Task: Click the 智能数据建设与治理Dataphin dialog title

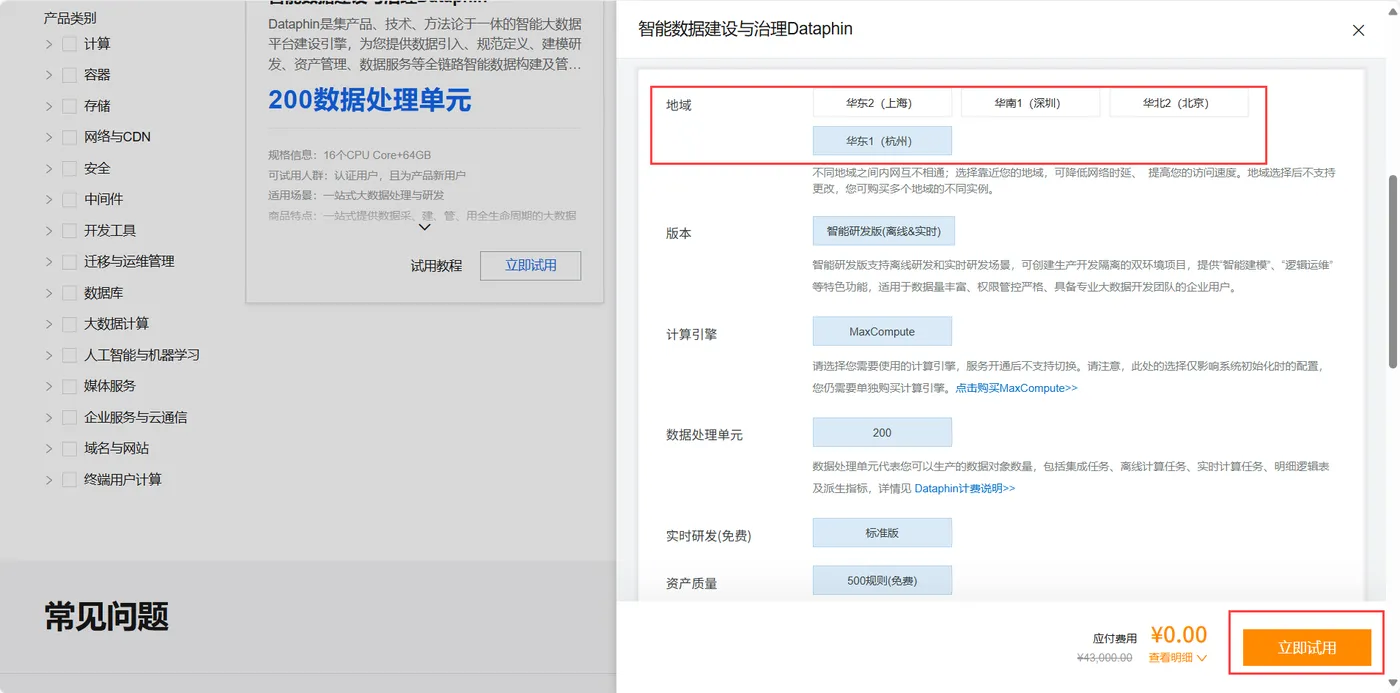Action: 746,29
